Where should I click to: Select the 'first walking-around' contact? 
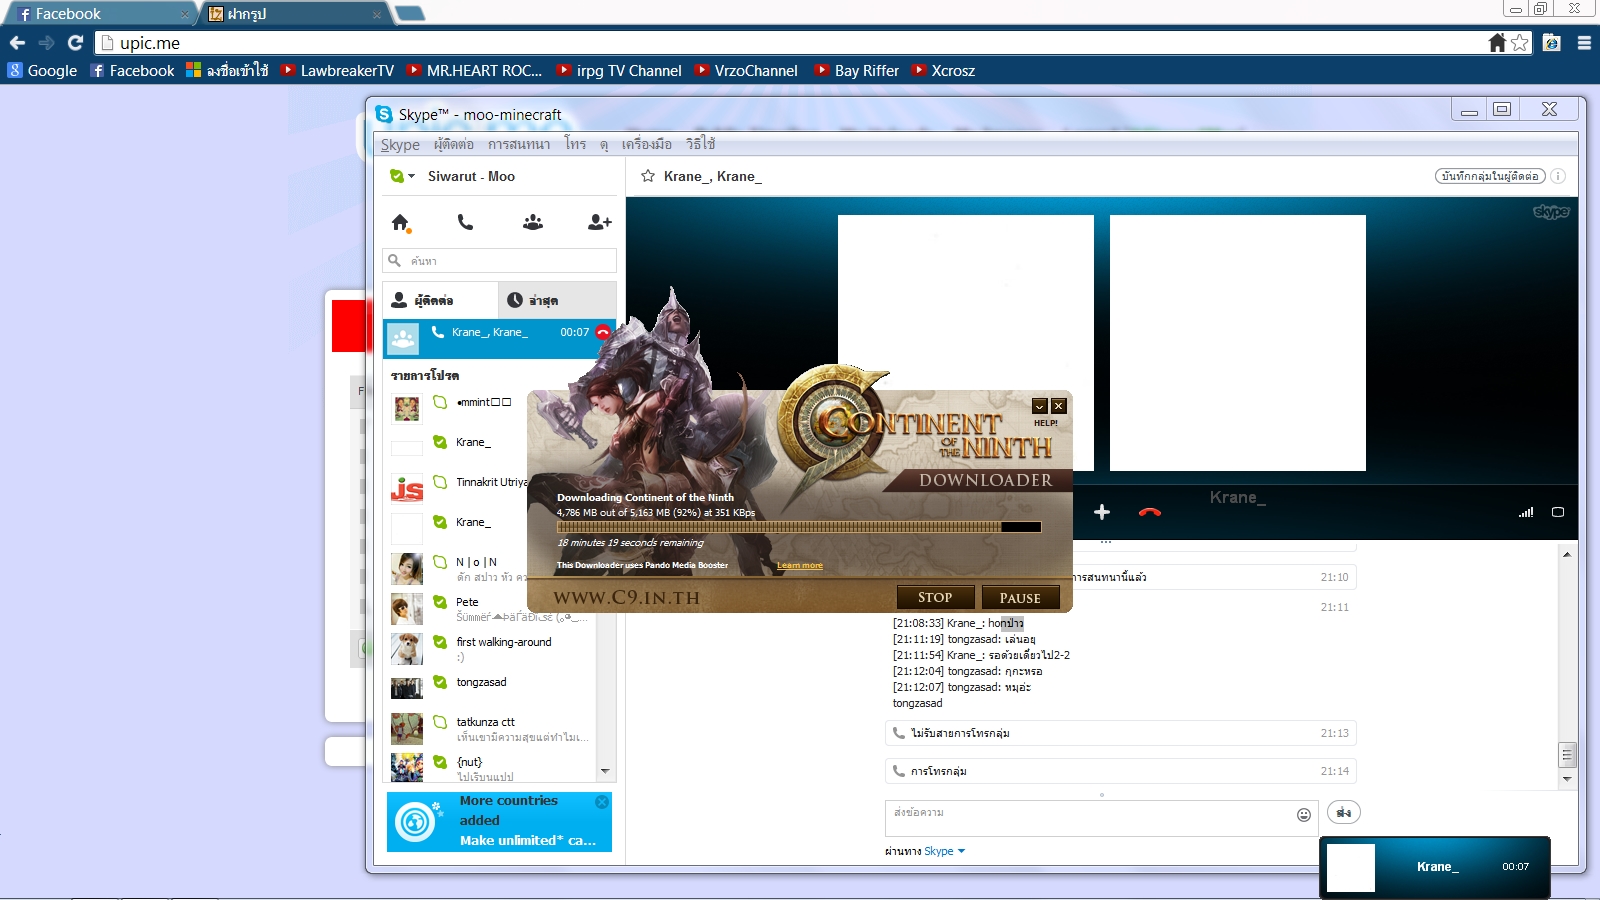click(x=490, y=649)
